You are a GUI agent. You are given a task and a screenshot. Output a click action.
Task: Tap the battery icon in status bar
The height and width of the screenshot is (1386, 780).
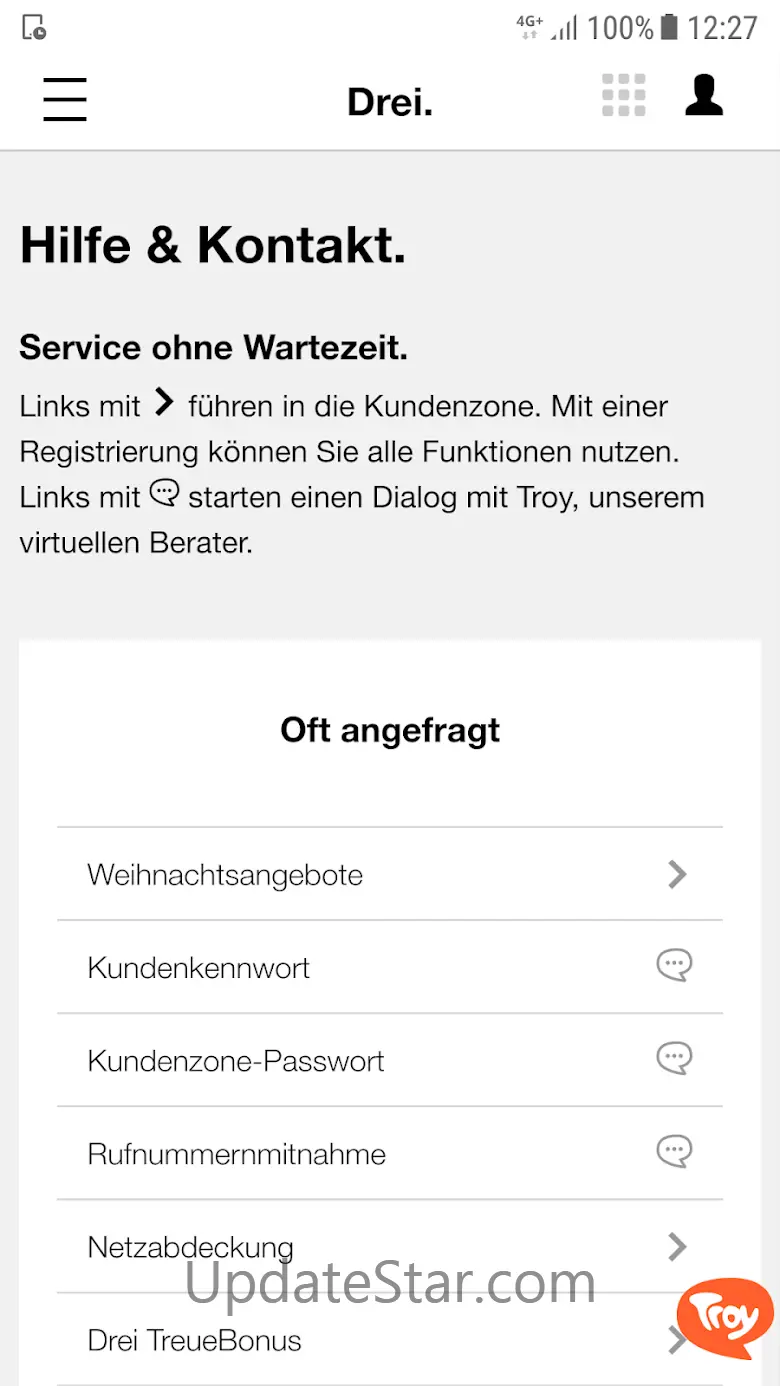[669, 28]
